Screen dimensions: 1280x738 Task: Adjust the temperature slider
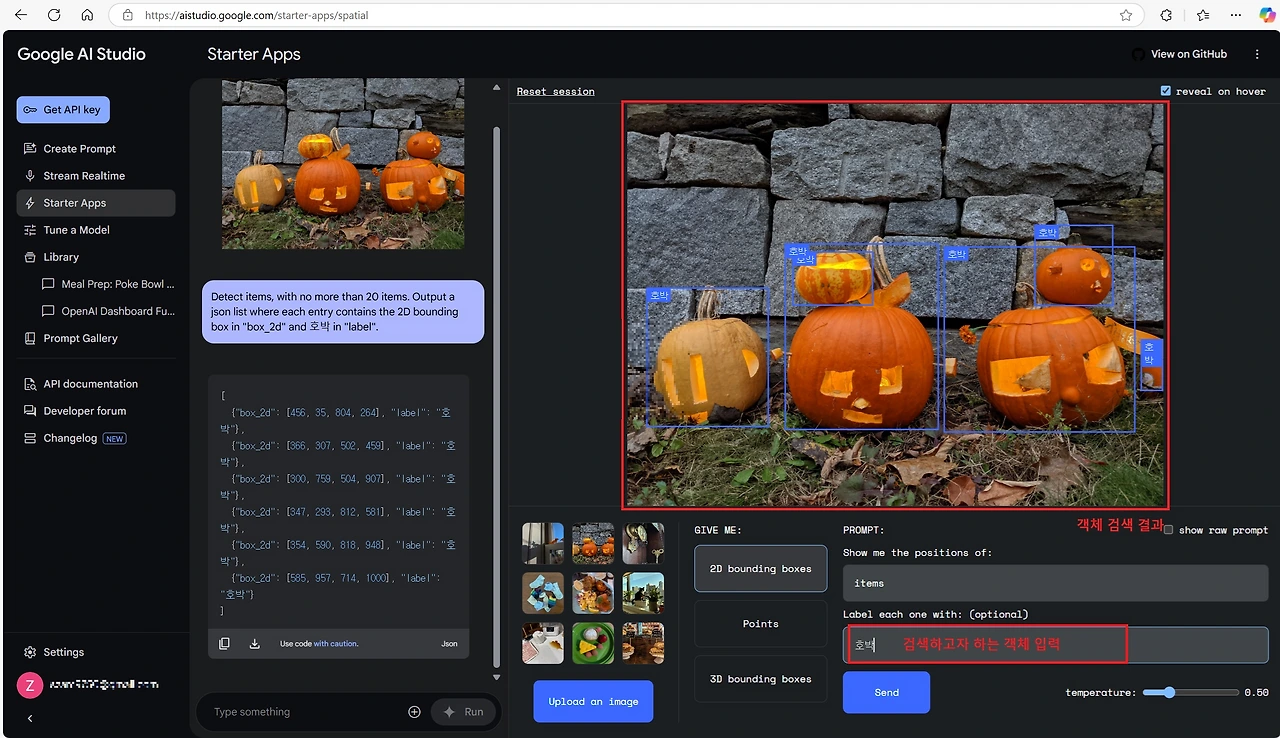[1169, 692]
